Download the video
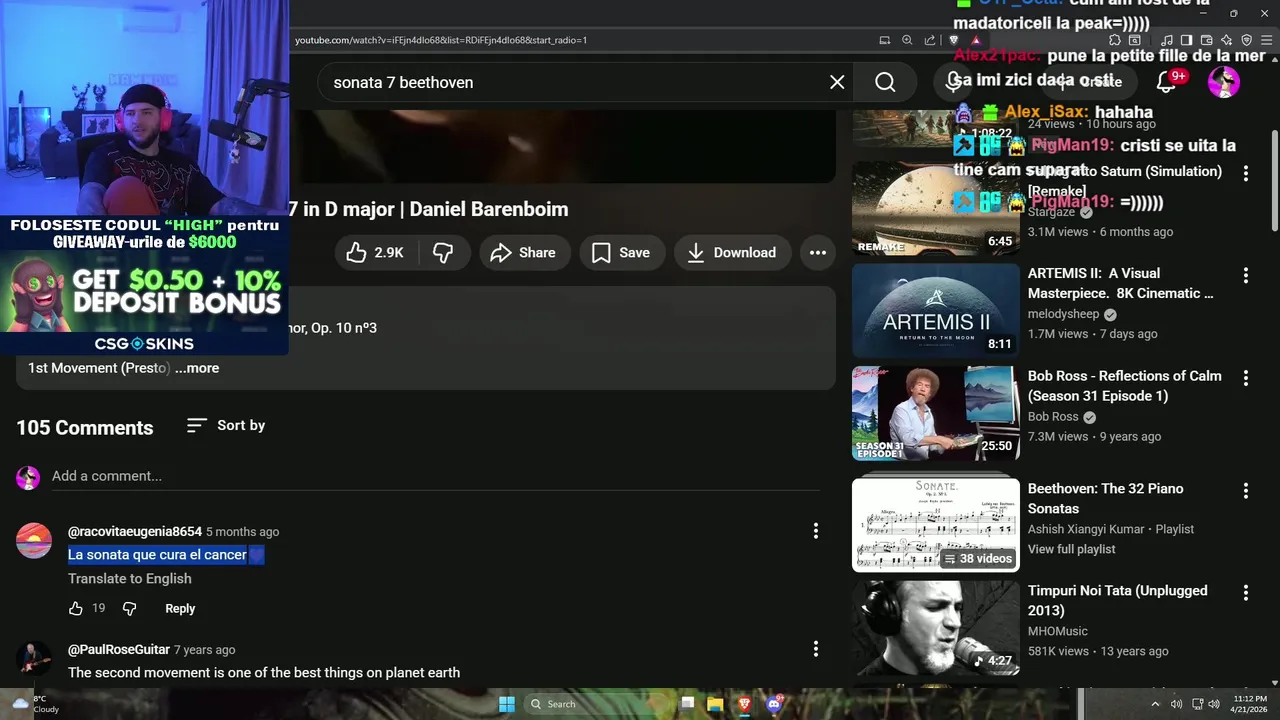 click(x=732, y=253)
